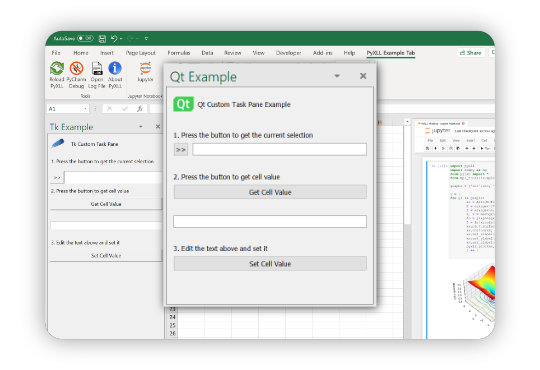The image size is (540, 370).
Task: Click the Save icon in quick access toolbar
Action: pyautogui.click(x=102, y=39)
